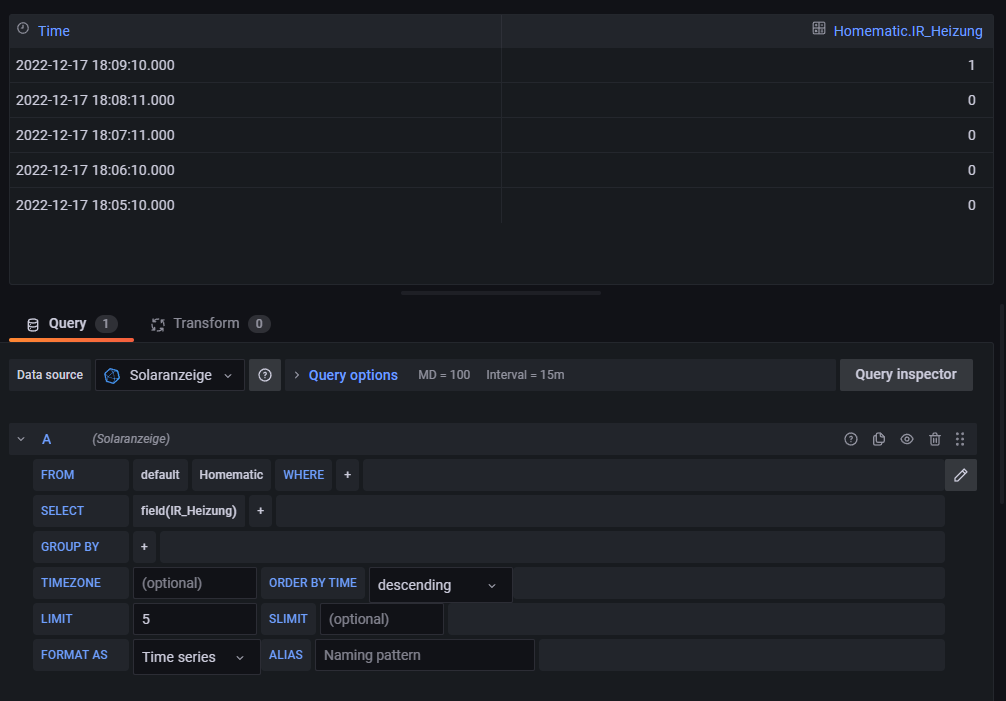Open the Query inspector
The width and height of the screenshot is (1006, 701).
(906, 374)
